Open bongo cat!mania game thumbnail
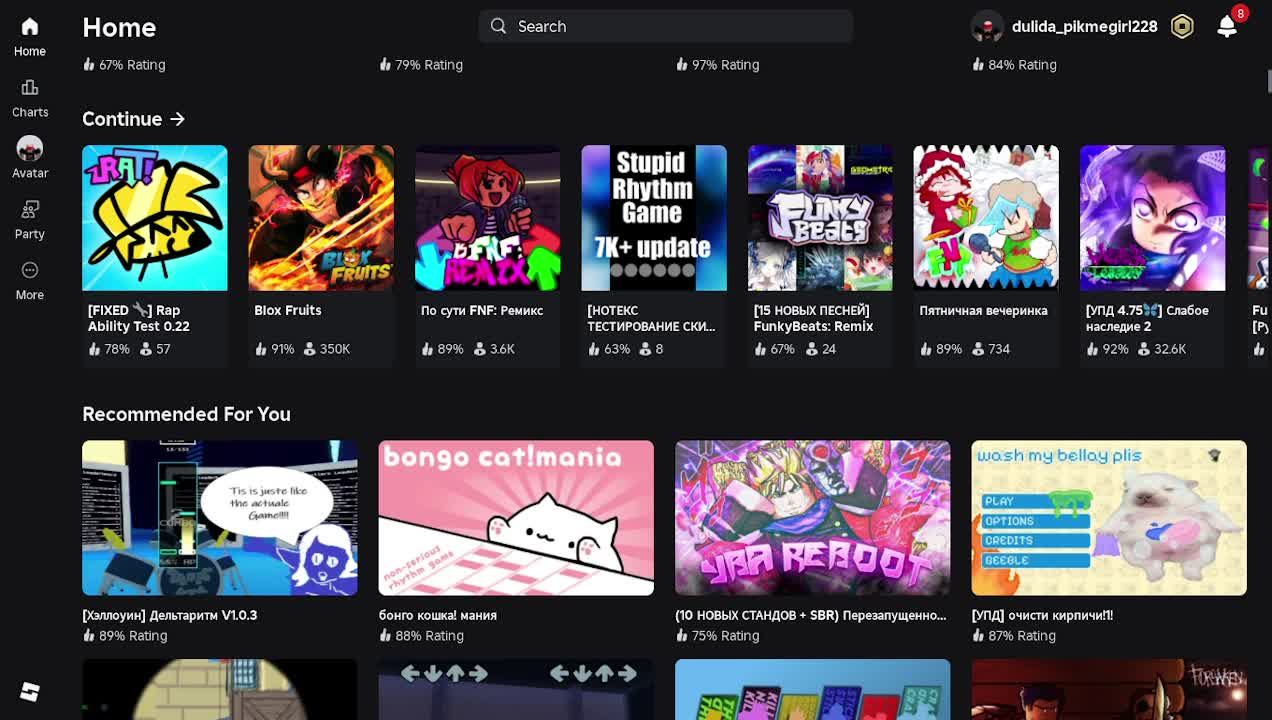This screenshot has width=1272, height=720. 516,518
